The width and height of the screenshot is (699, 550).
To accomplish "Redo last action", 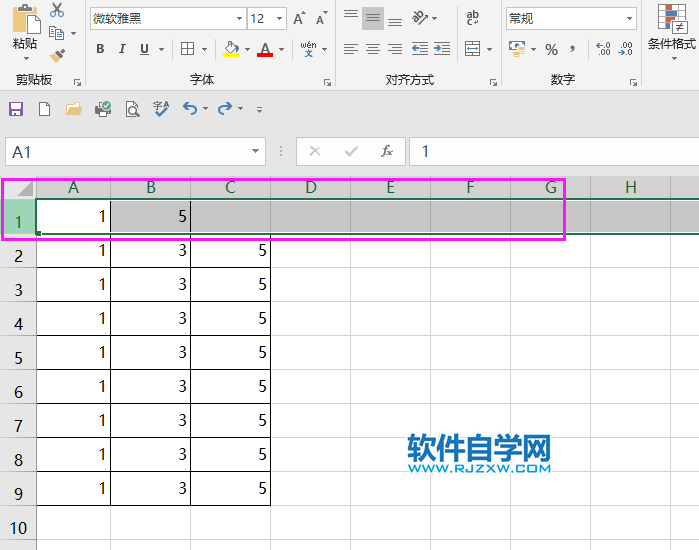I will (225, 108).
